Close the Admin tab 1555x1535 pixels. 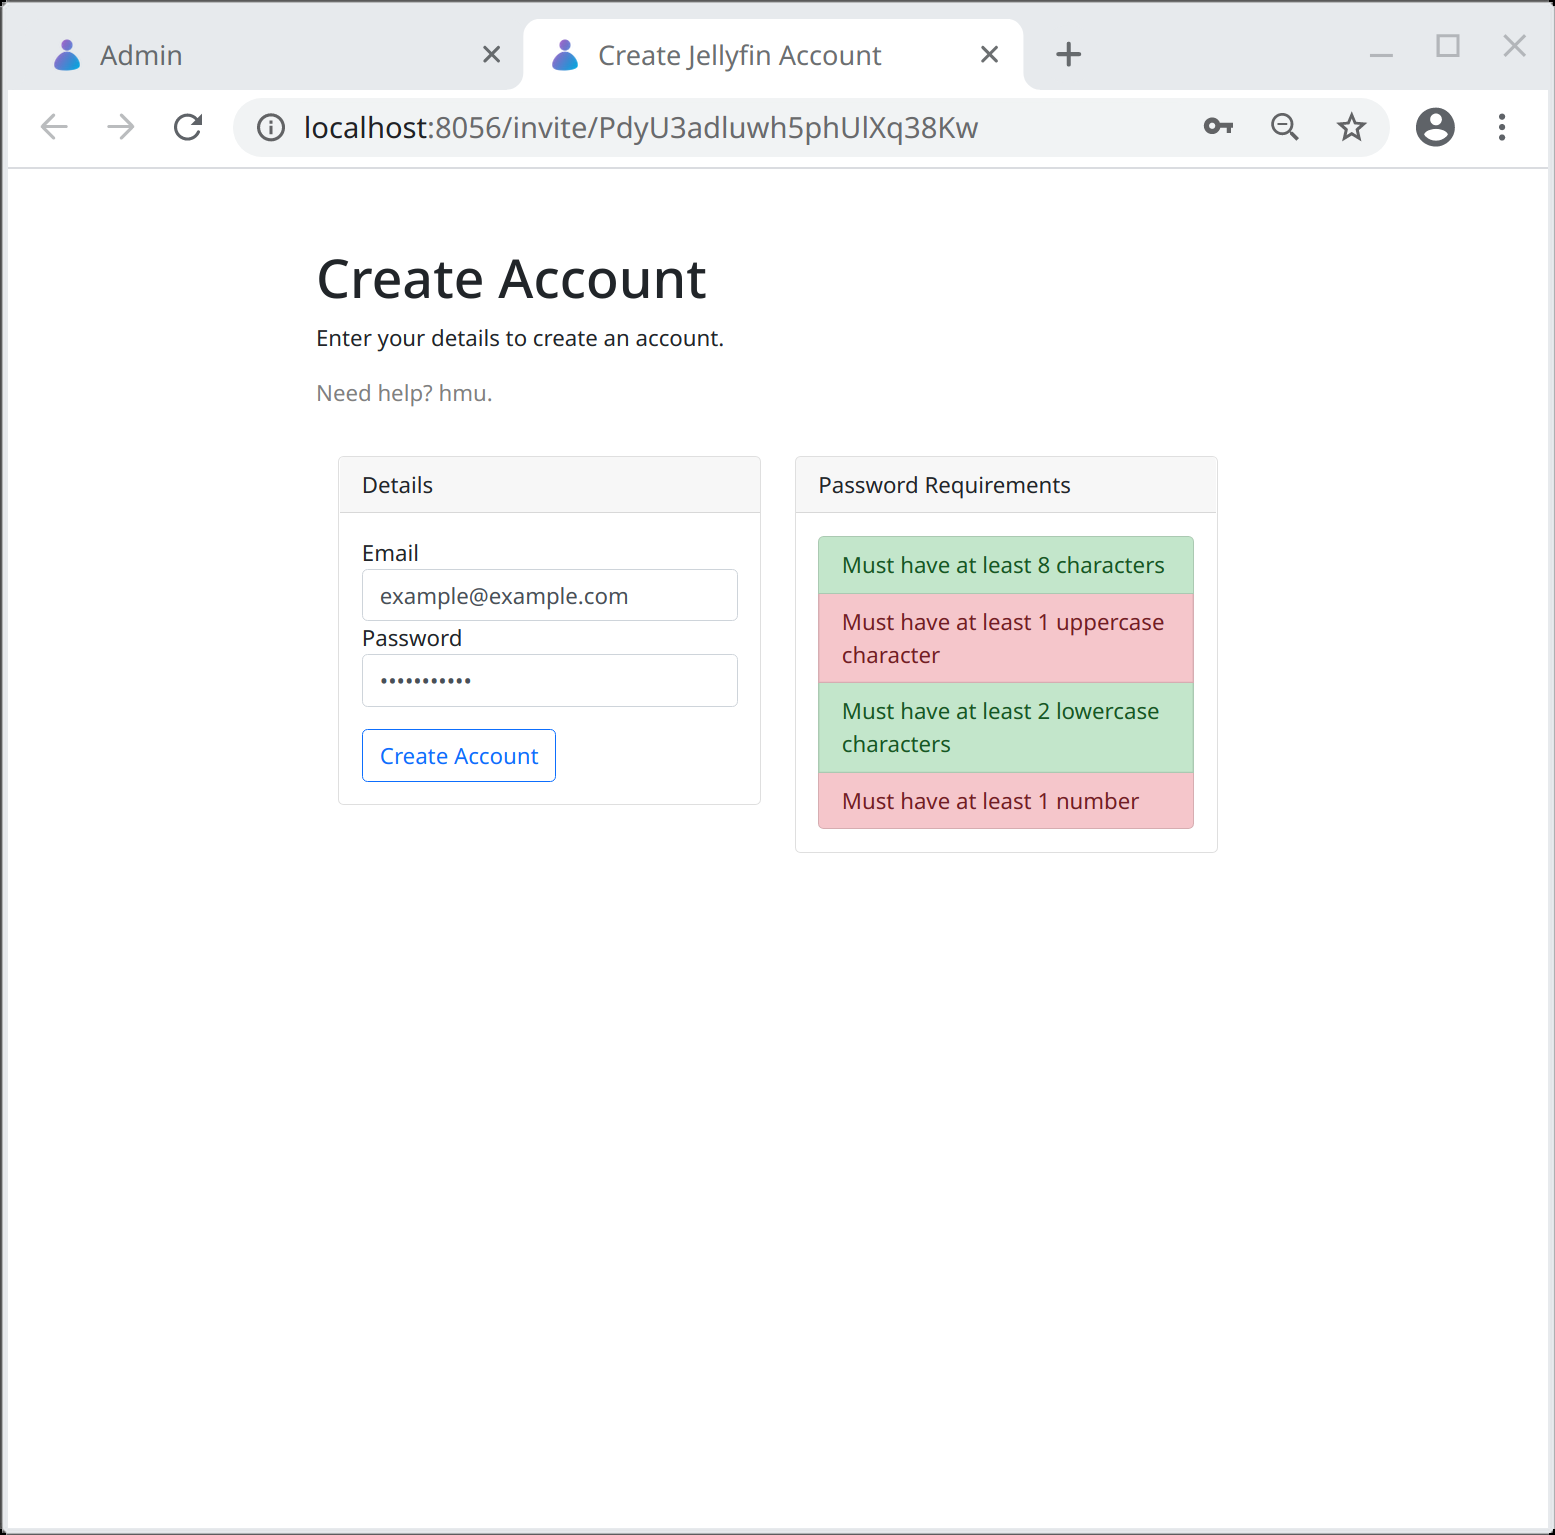click(x=491, y=54)
